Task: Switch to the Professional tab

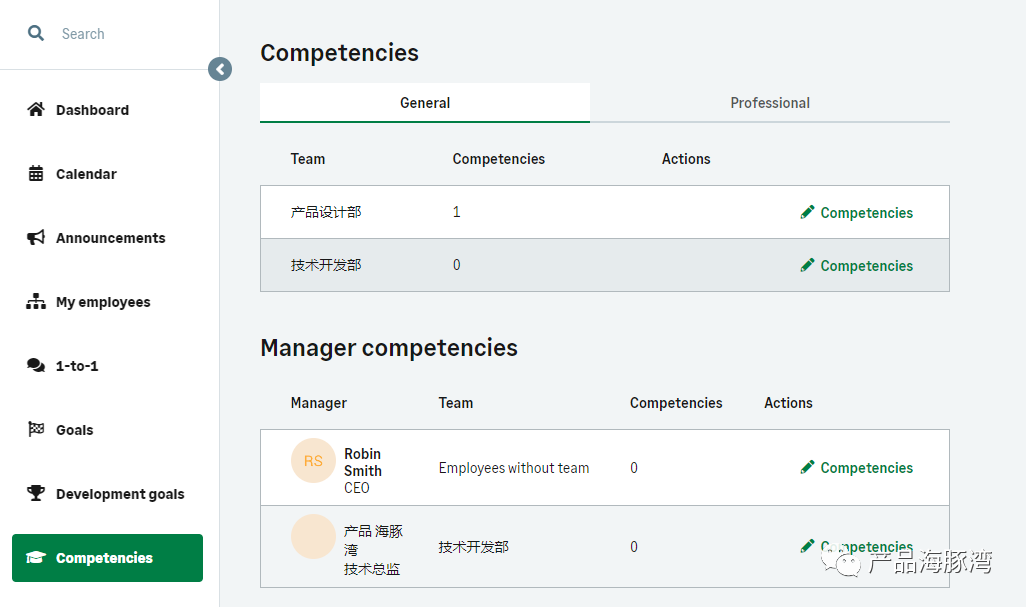Action: point(770,103)
